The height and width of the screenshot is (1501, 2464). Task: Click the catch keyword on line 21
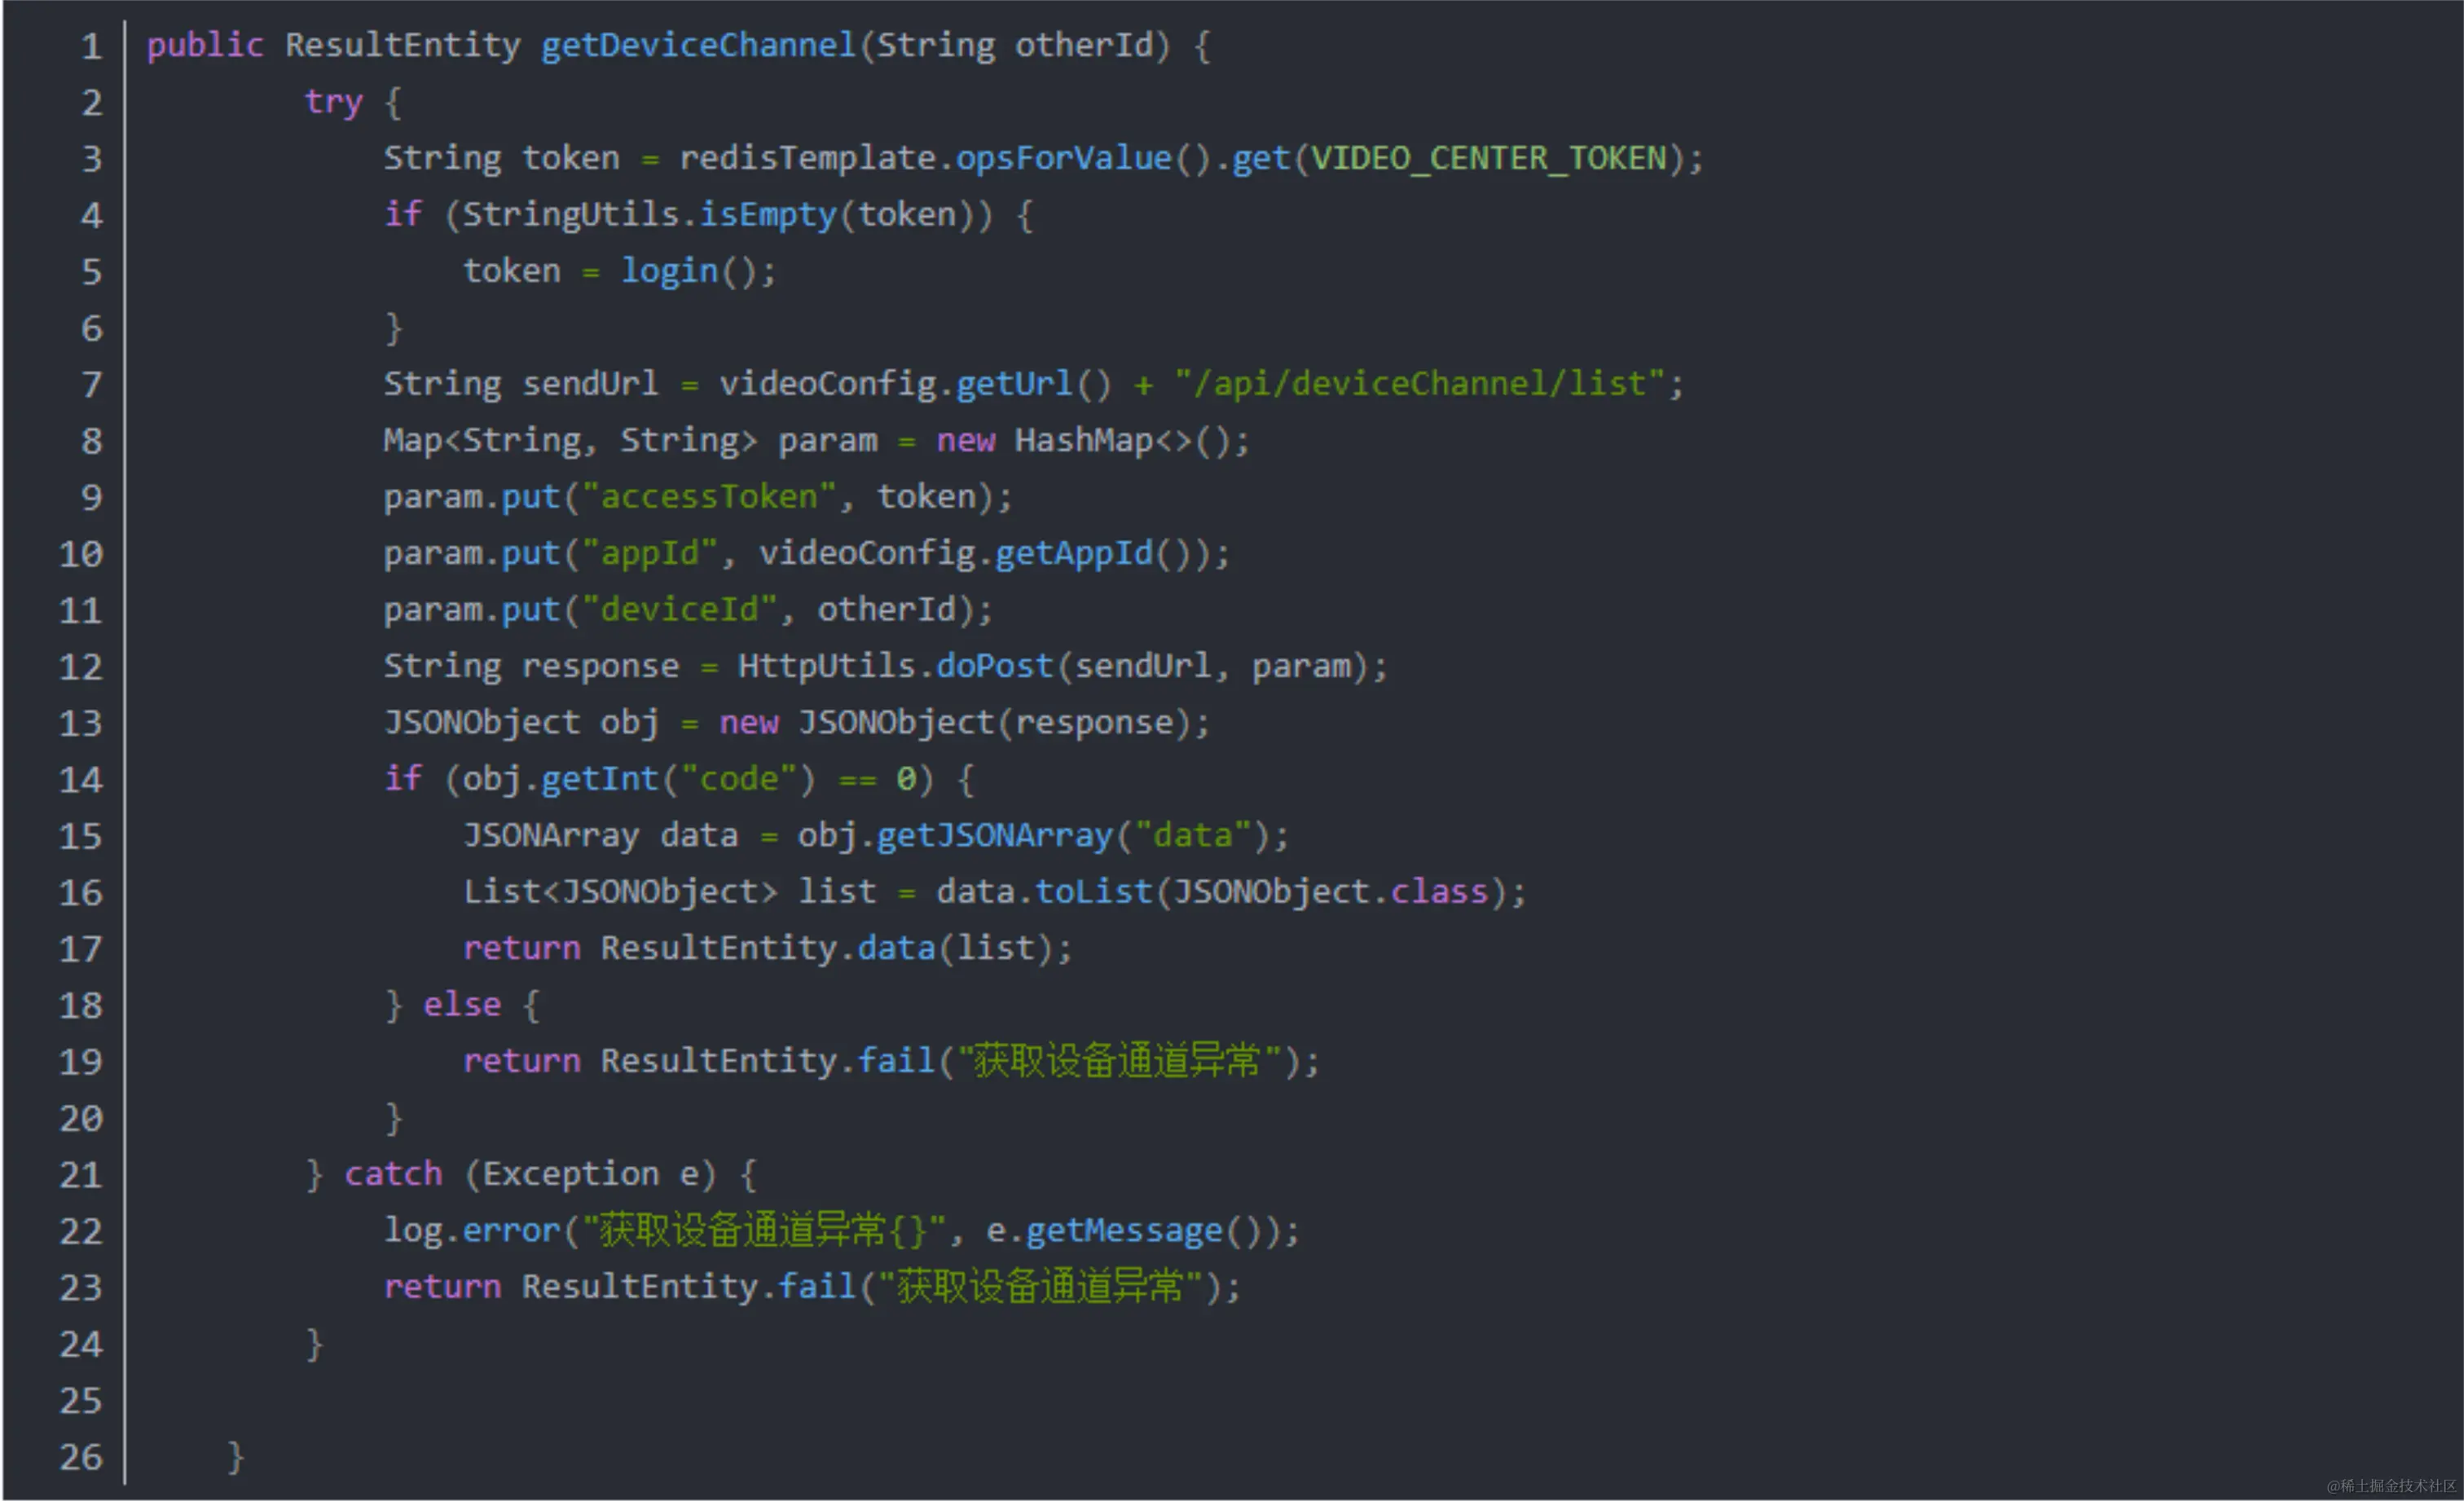point(393,1174)
